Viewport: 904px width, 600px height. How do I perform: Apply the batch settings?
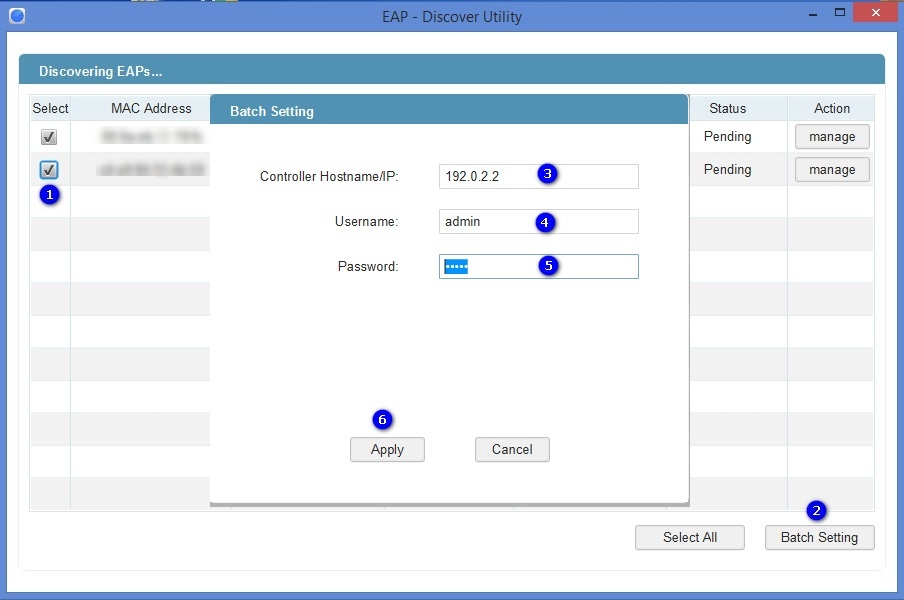click(x=387, y=449)
